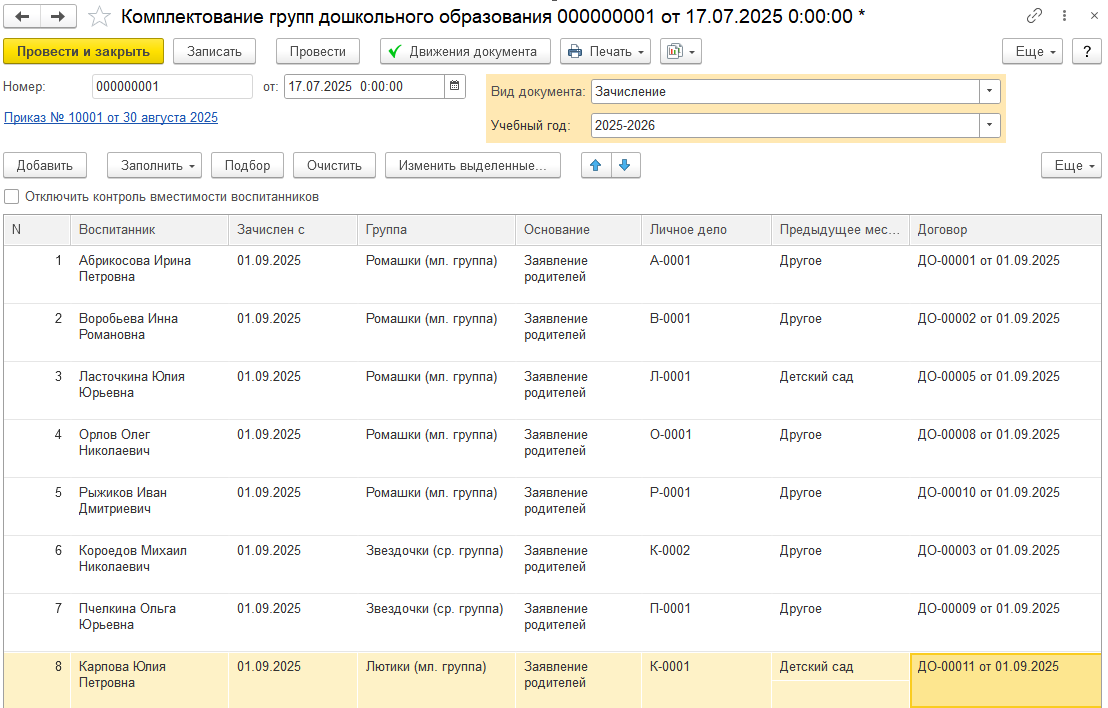This screenshot has height=708, width=1108.
Task: Open calendar picker for document date
Action: click(x=456, y=87)
